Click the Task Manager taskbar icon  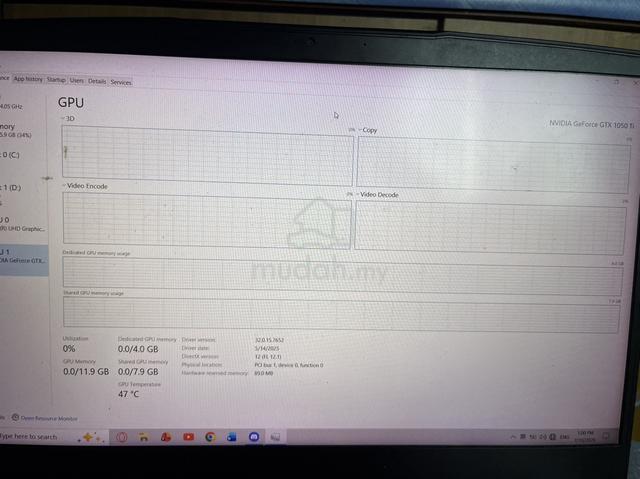276,437
